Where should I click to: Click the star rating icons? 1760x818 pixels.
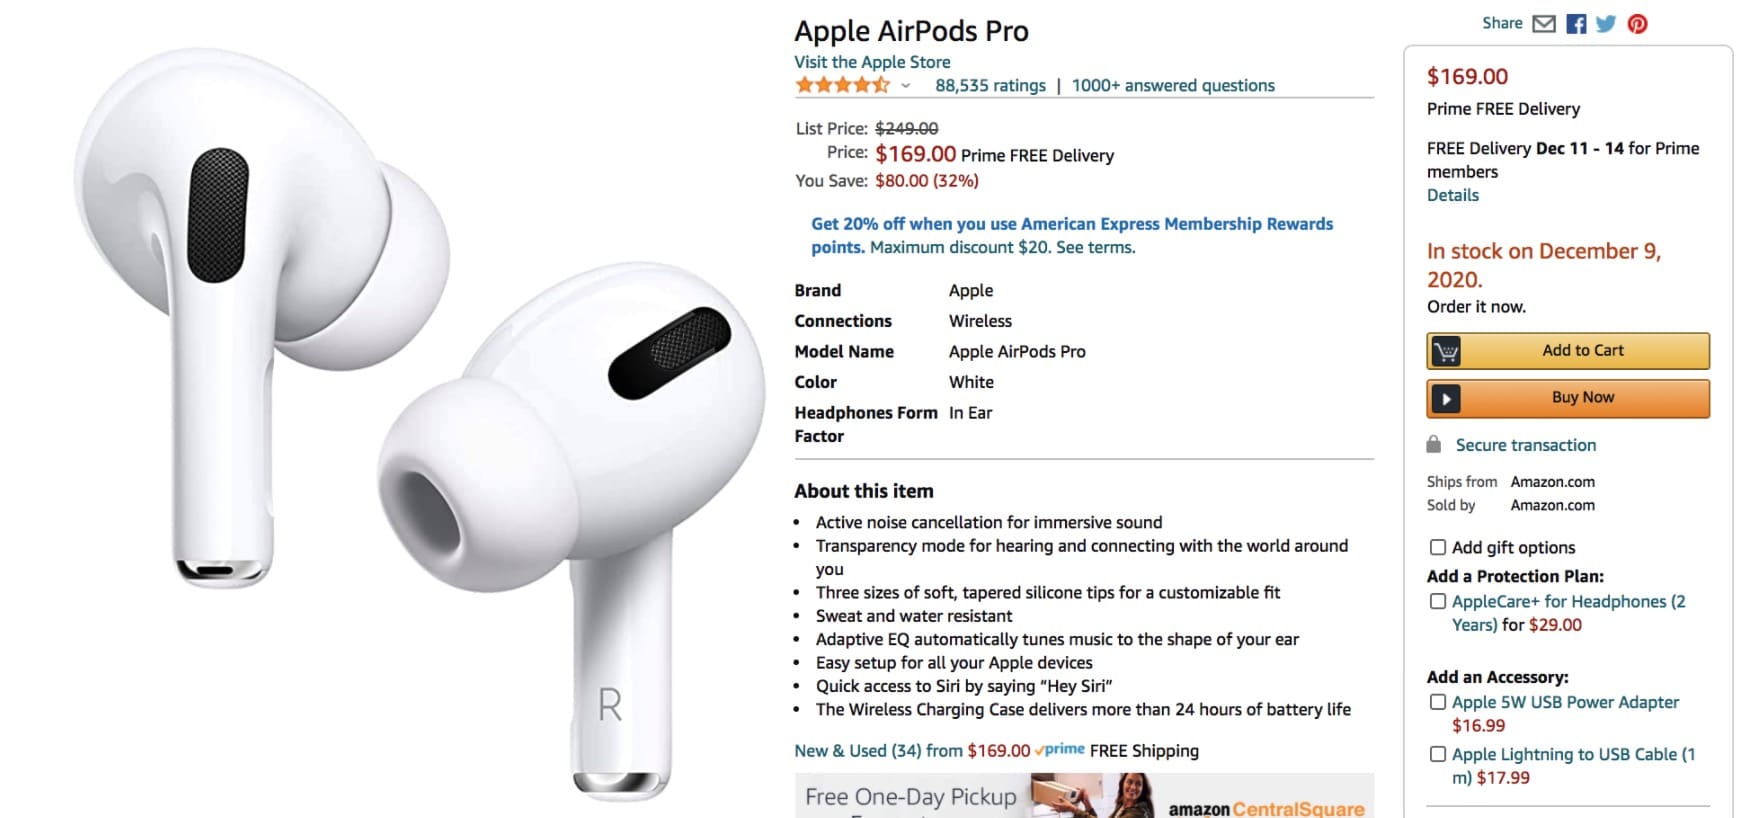click(842, 85)
